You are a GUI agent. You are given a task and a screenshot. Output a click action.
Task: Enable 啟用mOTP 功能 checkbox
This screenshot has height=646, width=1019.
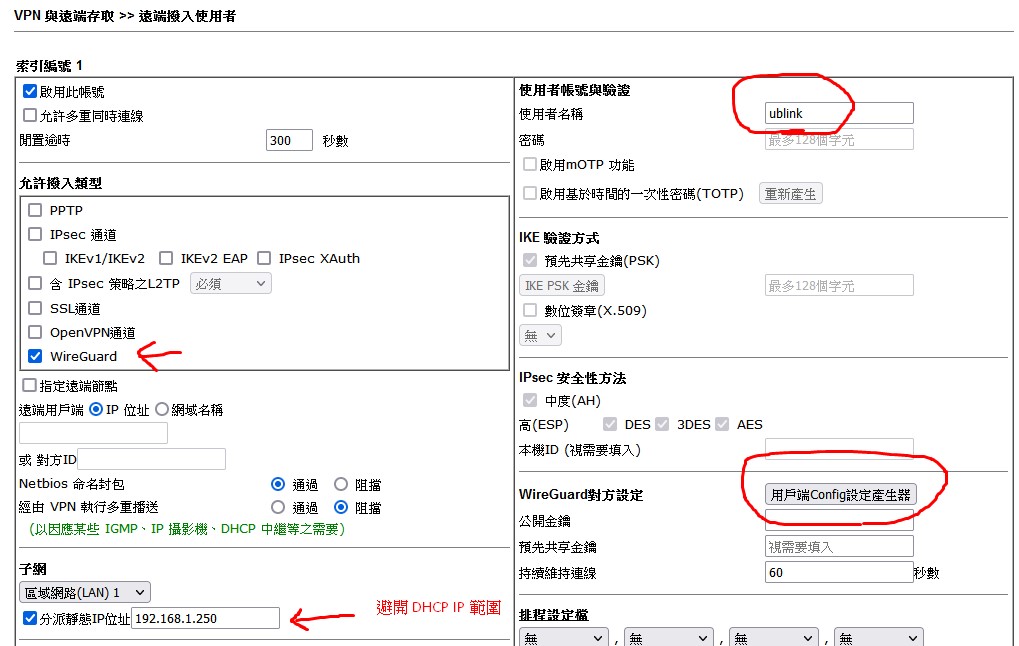pos(530,165)
